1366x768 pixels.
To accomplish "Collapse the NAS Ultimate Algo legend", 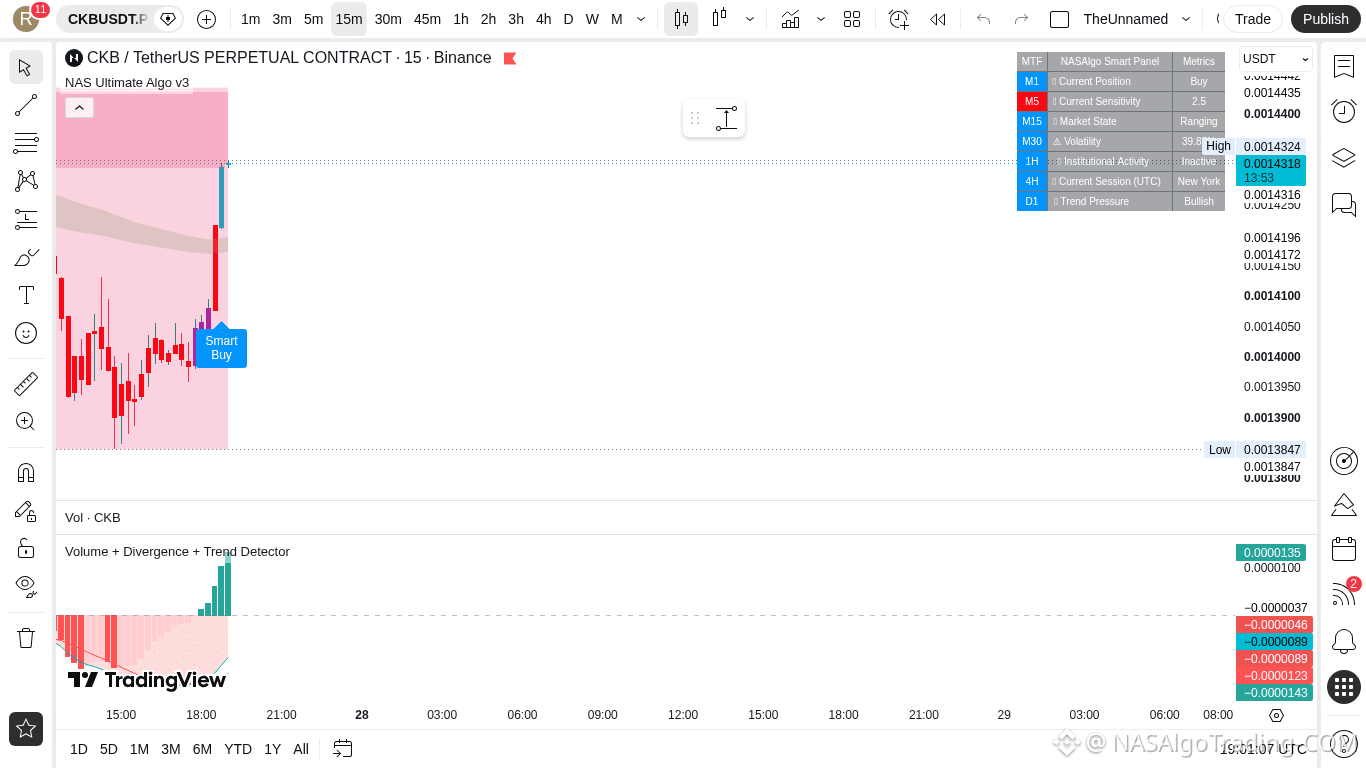I will click(79, 107).
